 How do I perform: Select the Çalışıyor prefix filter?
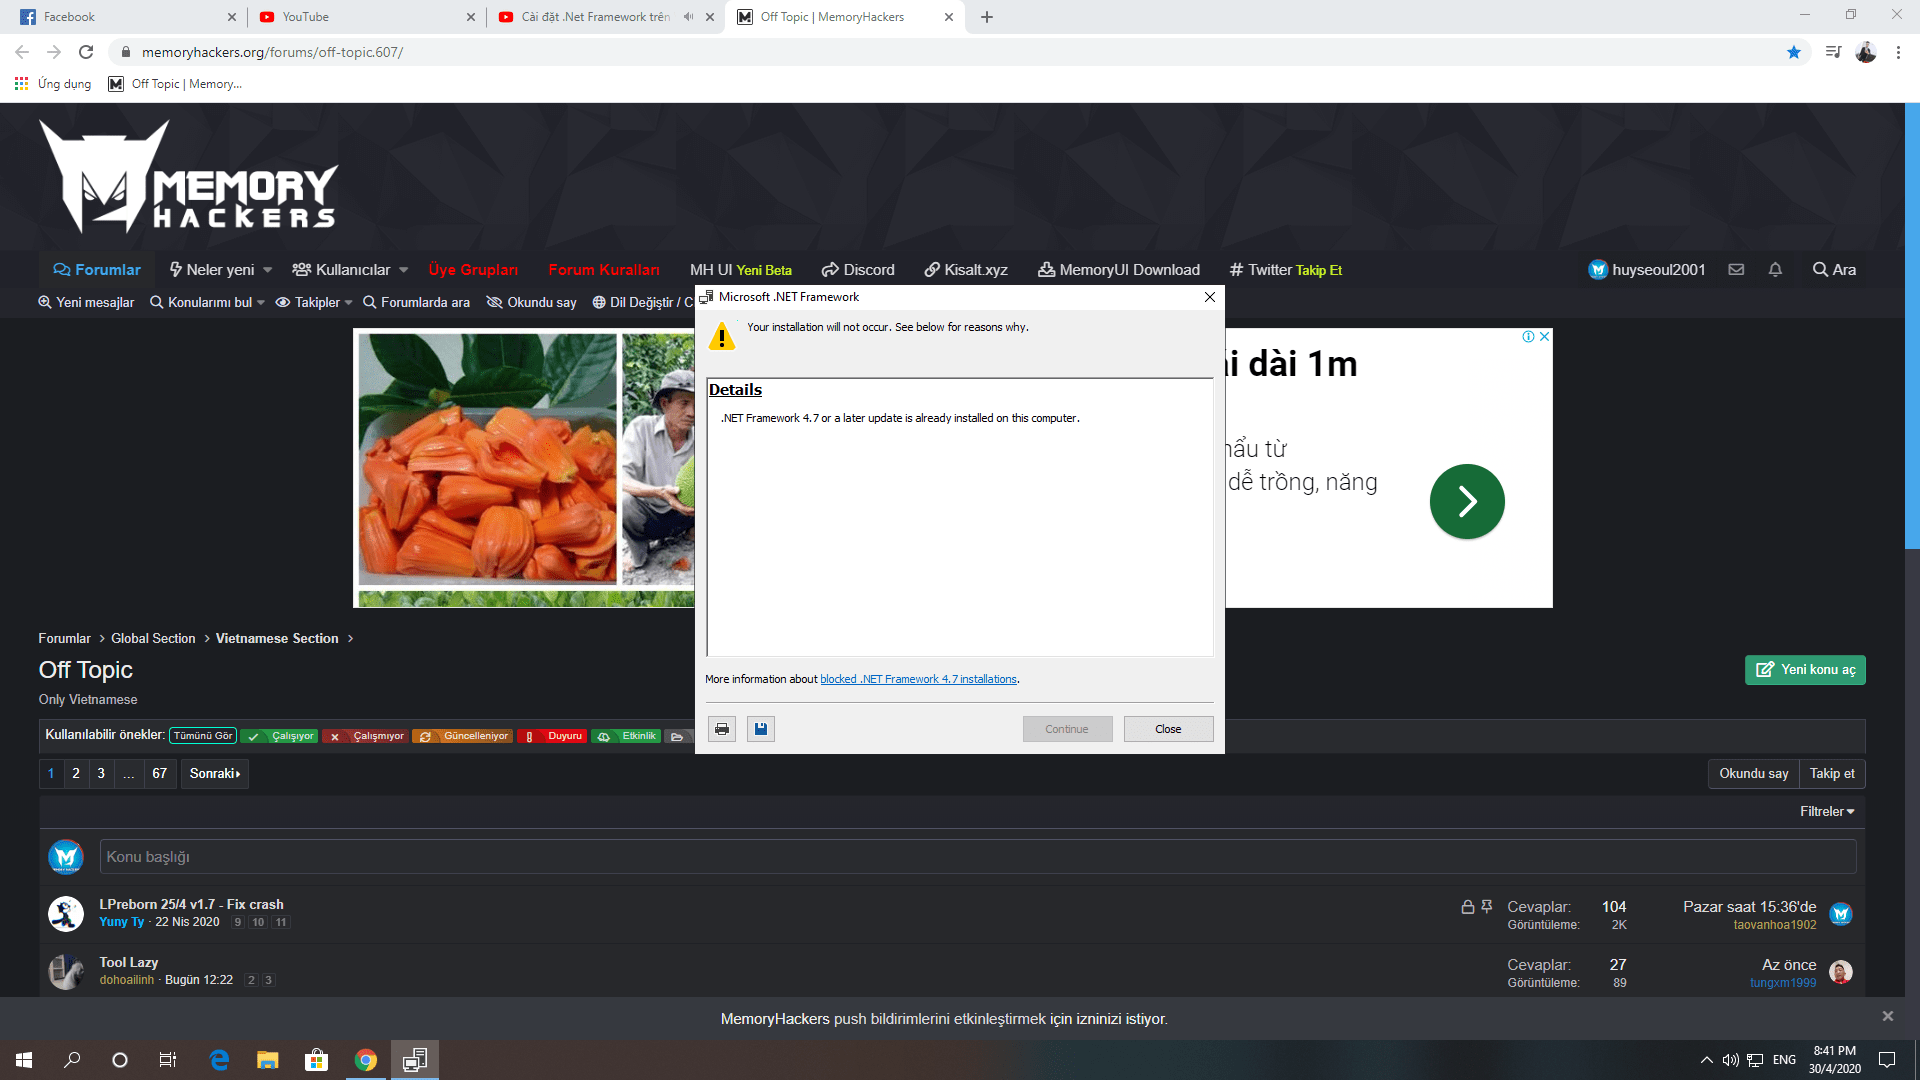coord(280,736)
